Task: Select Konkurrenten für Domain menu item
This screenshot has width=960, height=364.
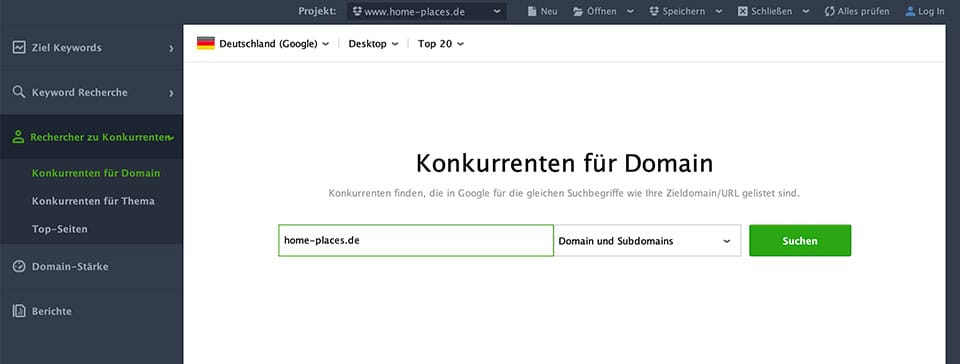Action: [x=96, y=173]
